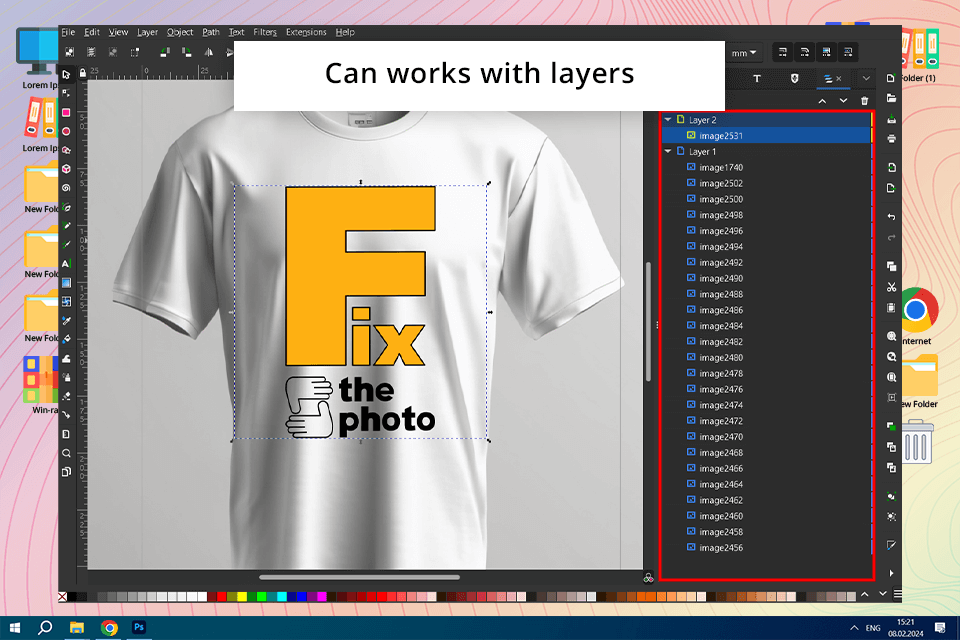Select image2456 row in layers list
The image size is (960, 640).
(x=767, y=548)
